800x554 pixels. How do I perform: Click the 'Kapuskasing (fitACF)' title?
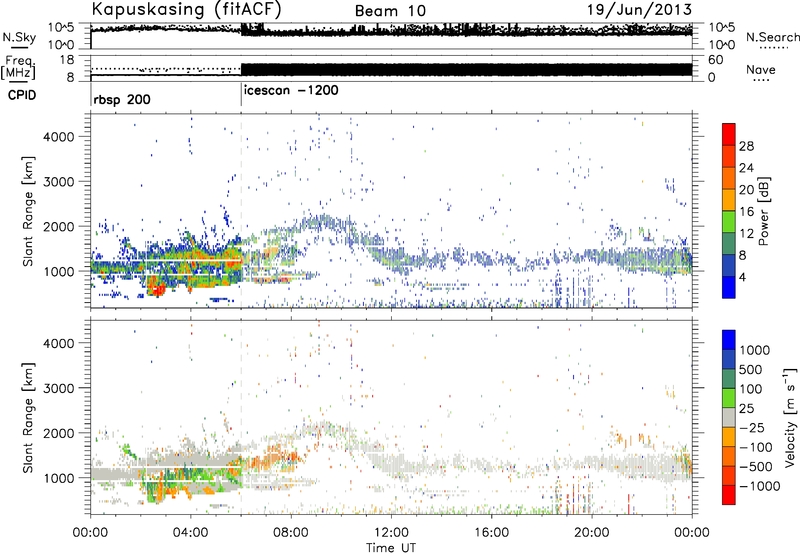click(x=186, y=9)
